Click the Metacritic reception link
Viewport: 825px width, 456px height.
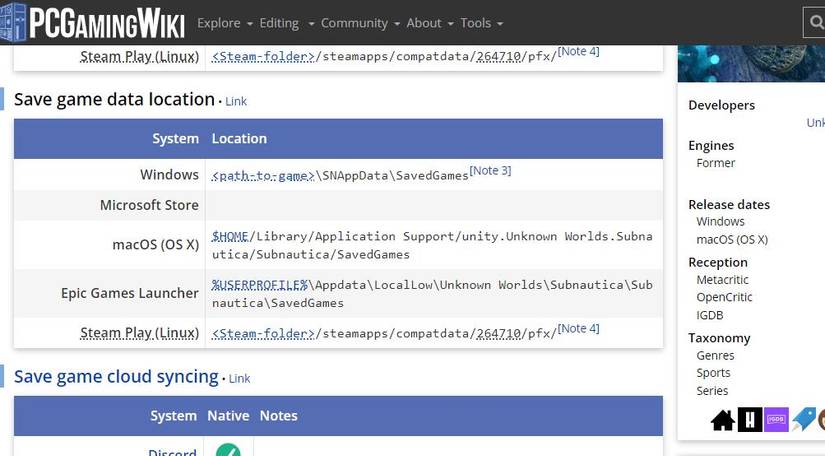point(722,280)
